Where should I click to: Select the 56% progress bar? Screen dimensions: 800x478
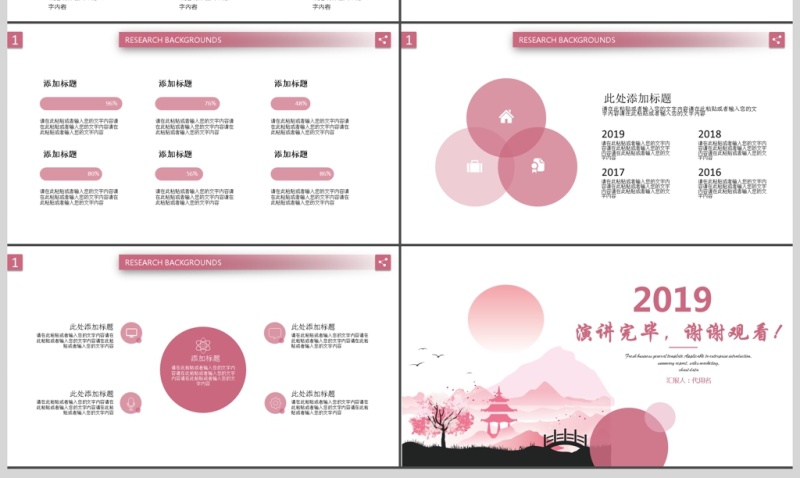[179, 174]
